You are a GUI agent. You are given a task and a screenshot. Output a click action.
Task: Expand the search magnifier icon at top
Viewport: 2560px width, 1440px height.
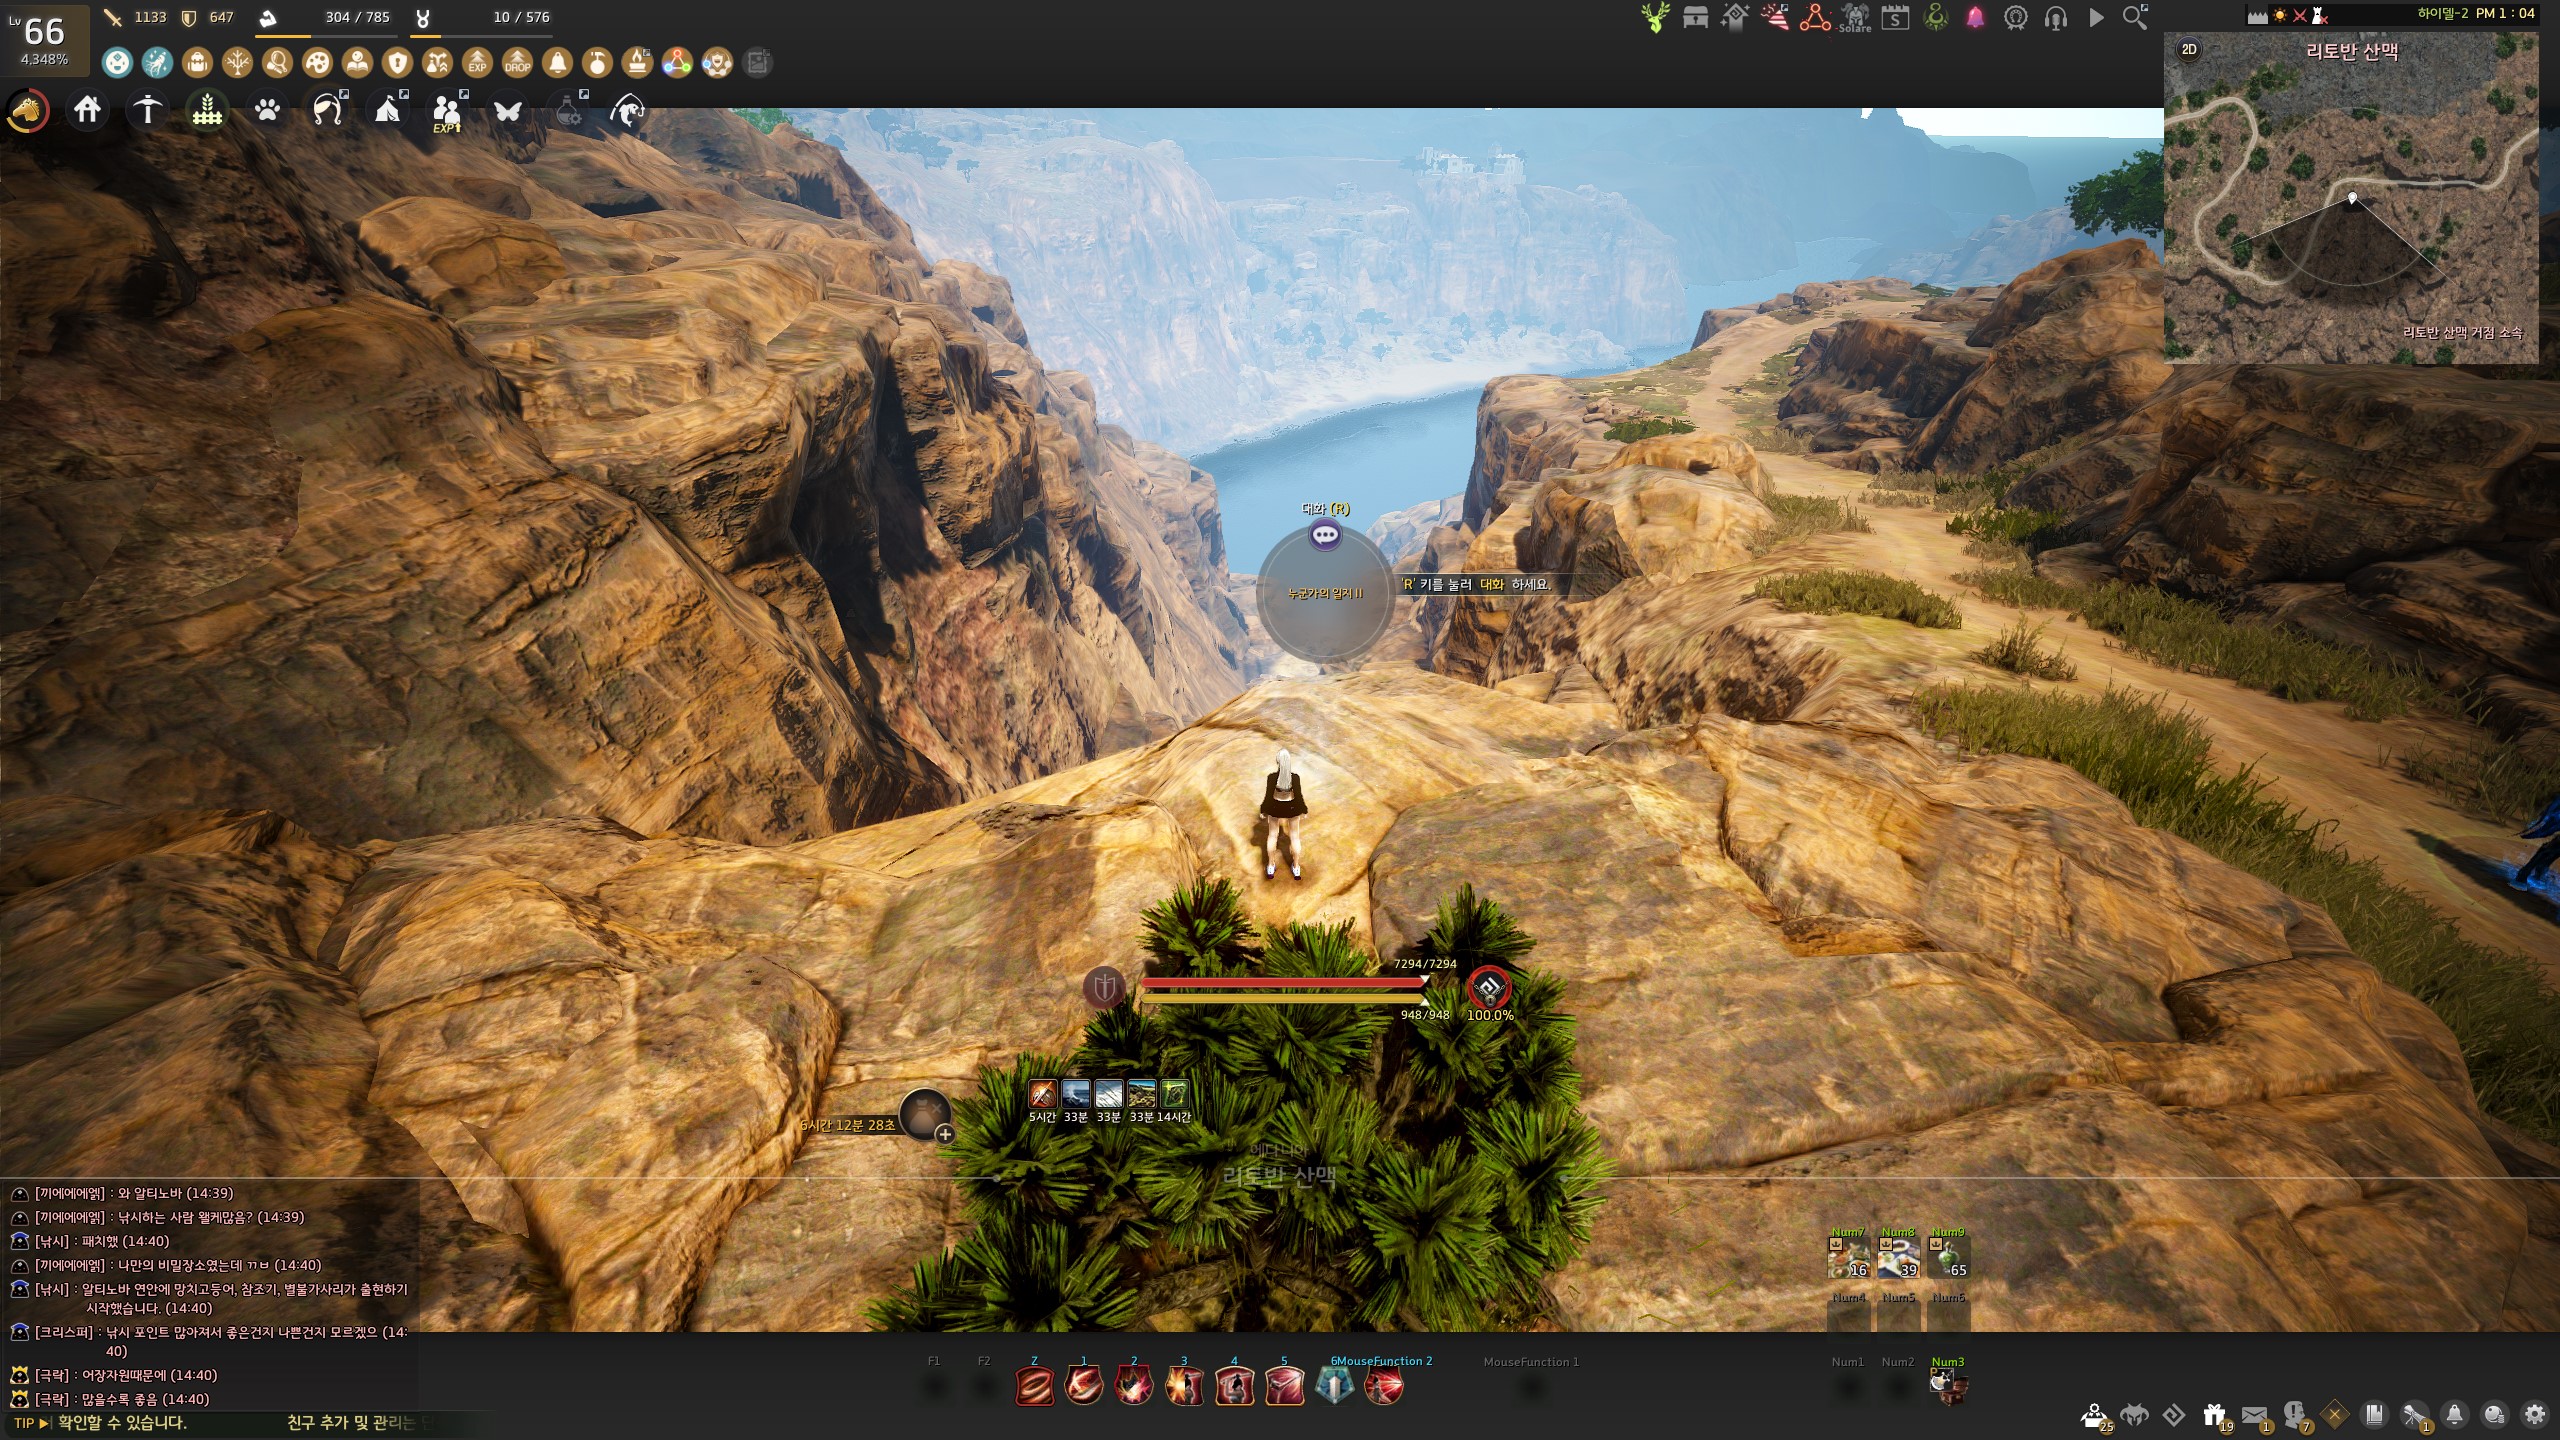2134,18
